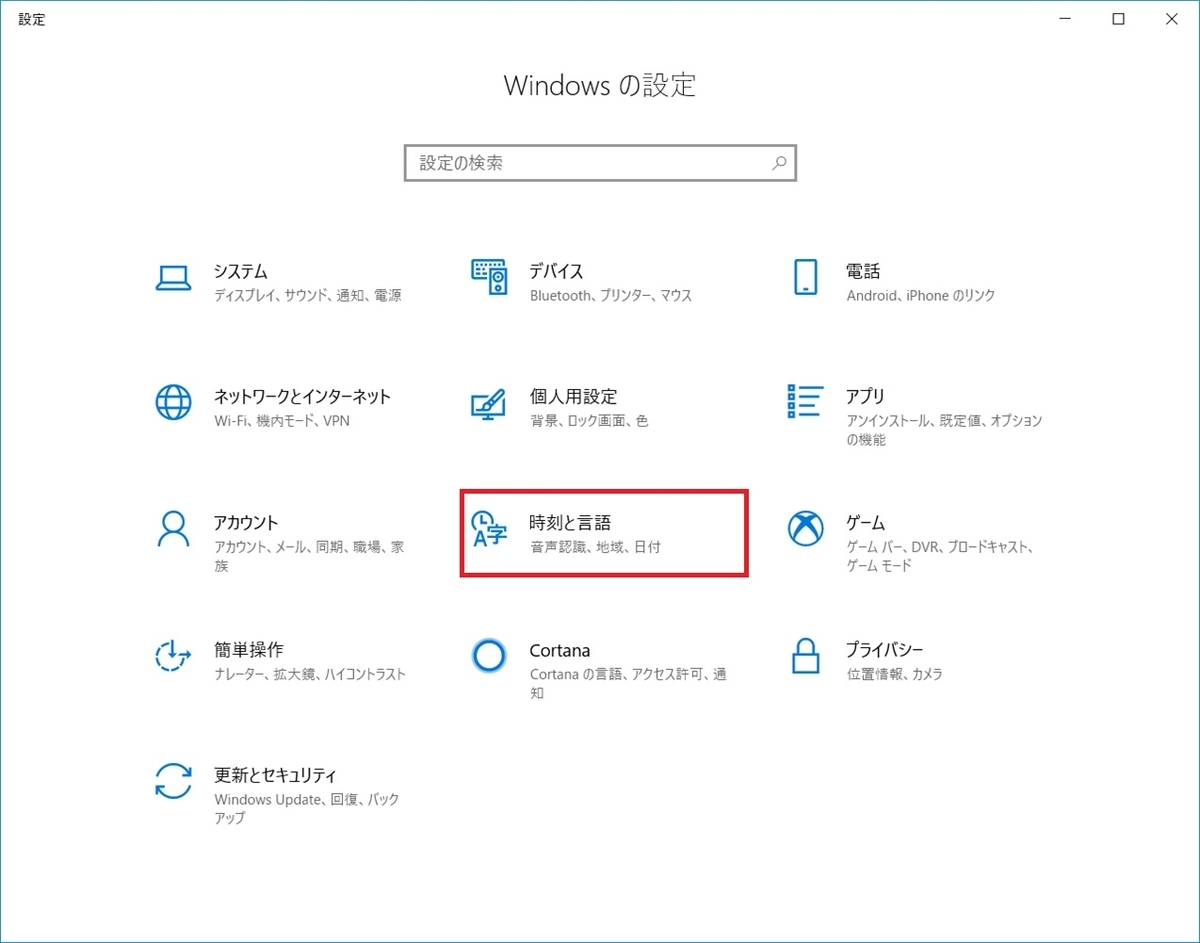Click the 'ナレーター、拡大鏡、ハイコントラスト' description
The width and height of the screenshot is (1200, 943).
(310, 674)
